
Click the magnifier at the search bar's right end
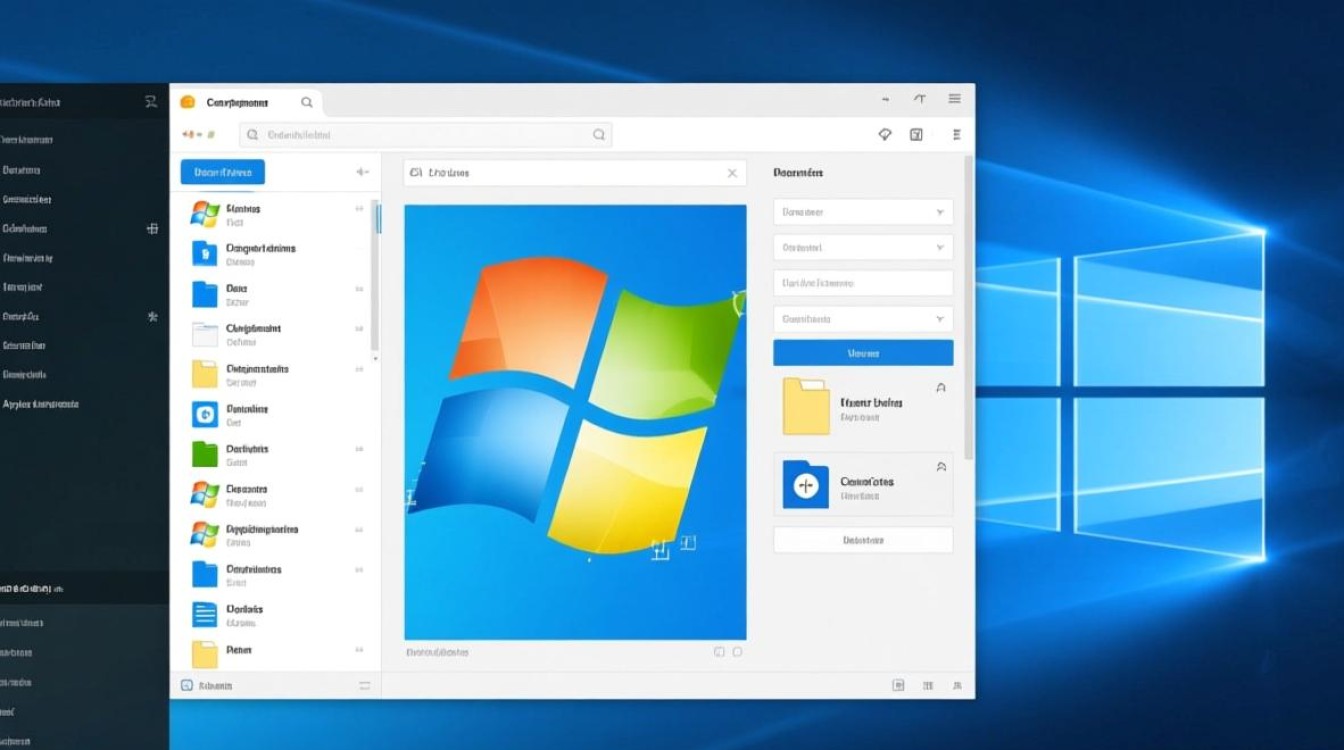[x=599, y=134]
